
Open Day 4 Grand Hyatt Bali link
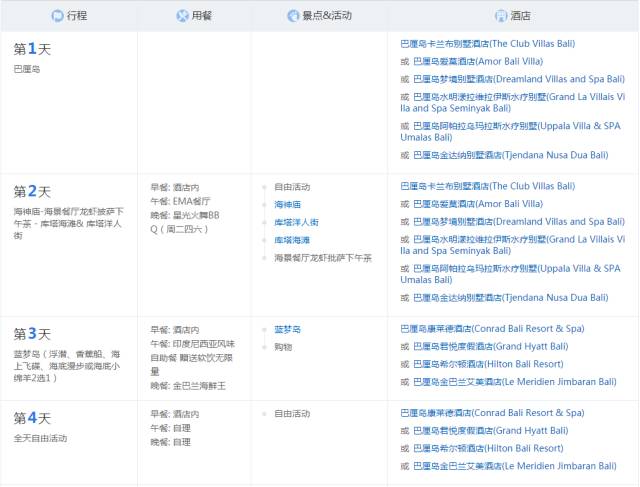[x=491, y=431]
